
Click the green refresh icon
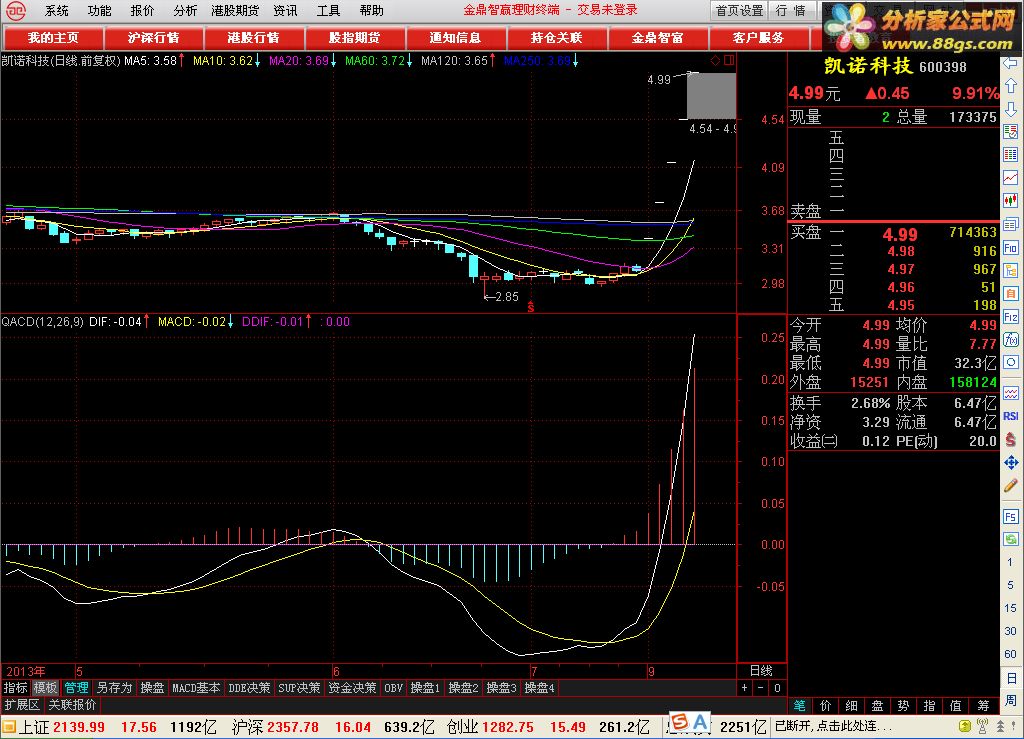pos(1010,539)
